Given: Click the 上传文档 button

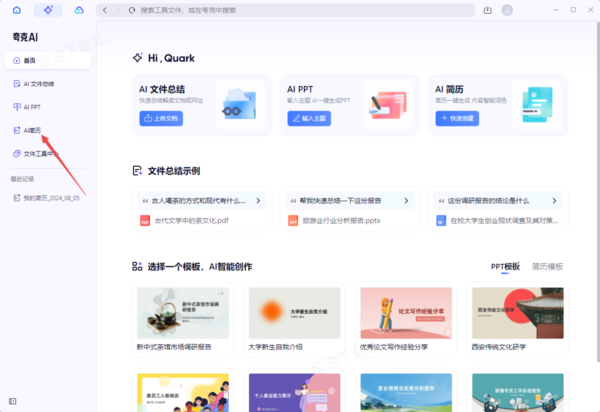Looking at the screenshot, I should pyautogui.click(x=161, y=119).
